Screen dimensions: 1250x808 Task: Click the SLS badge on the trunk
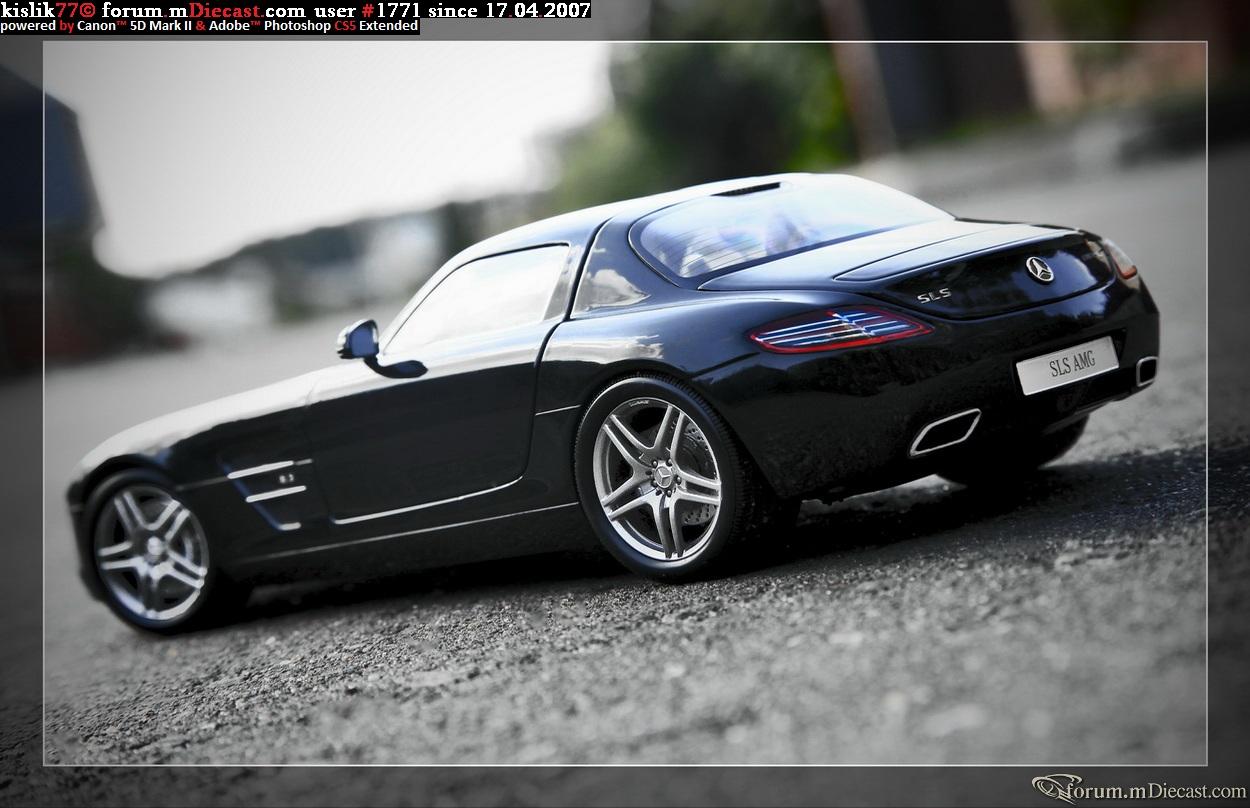click(934, 295)
